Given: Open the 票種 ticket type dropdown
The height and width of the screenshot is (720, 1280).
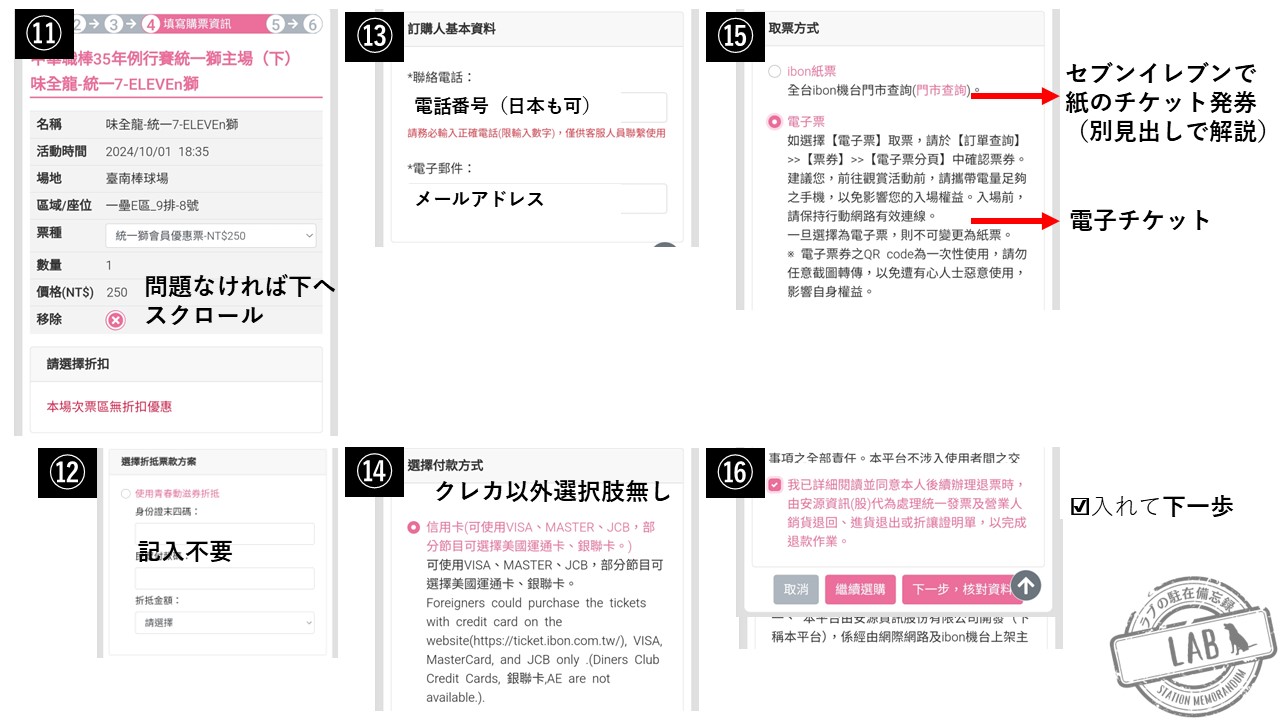Looking at the screenshot, I should pyautogui.click(x=211, y=236).
